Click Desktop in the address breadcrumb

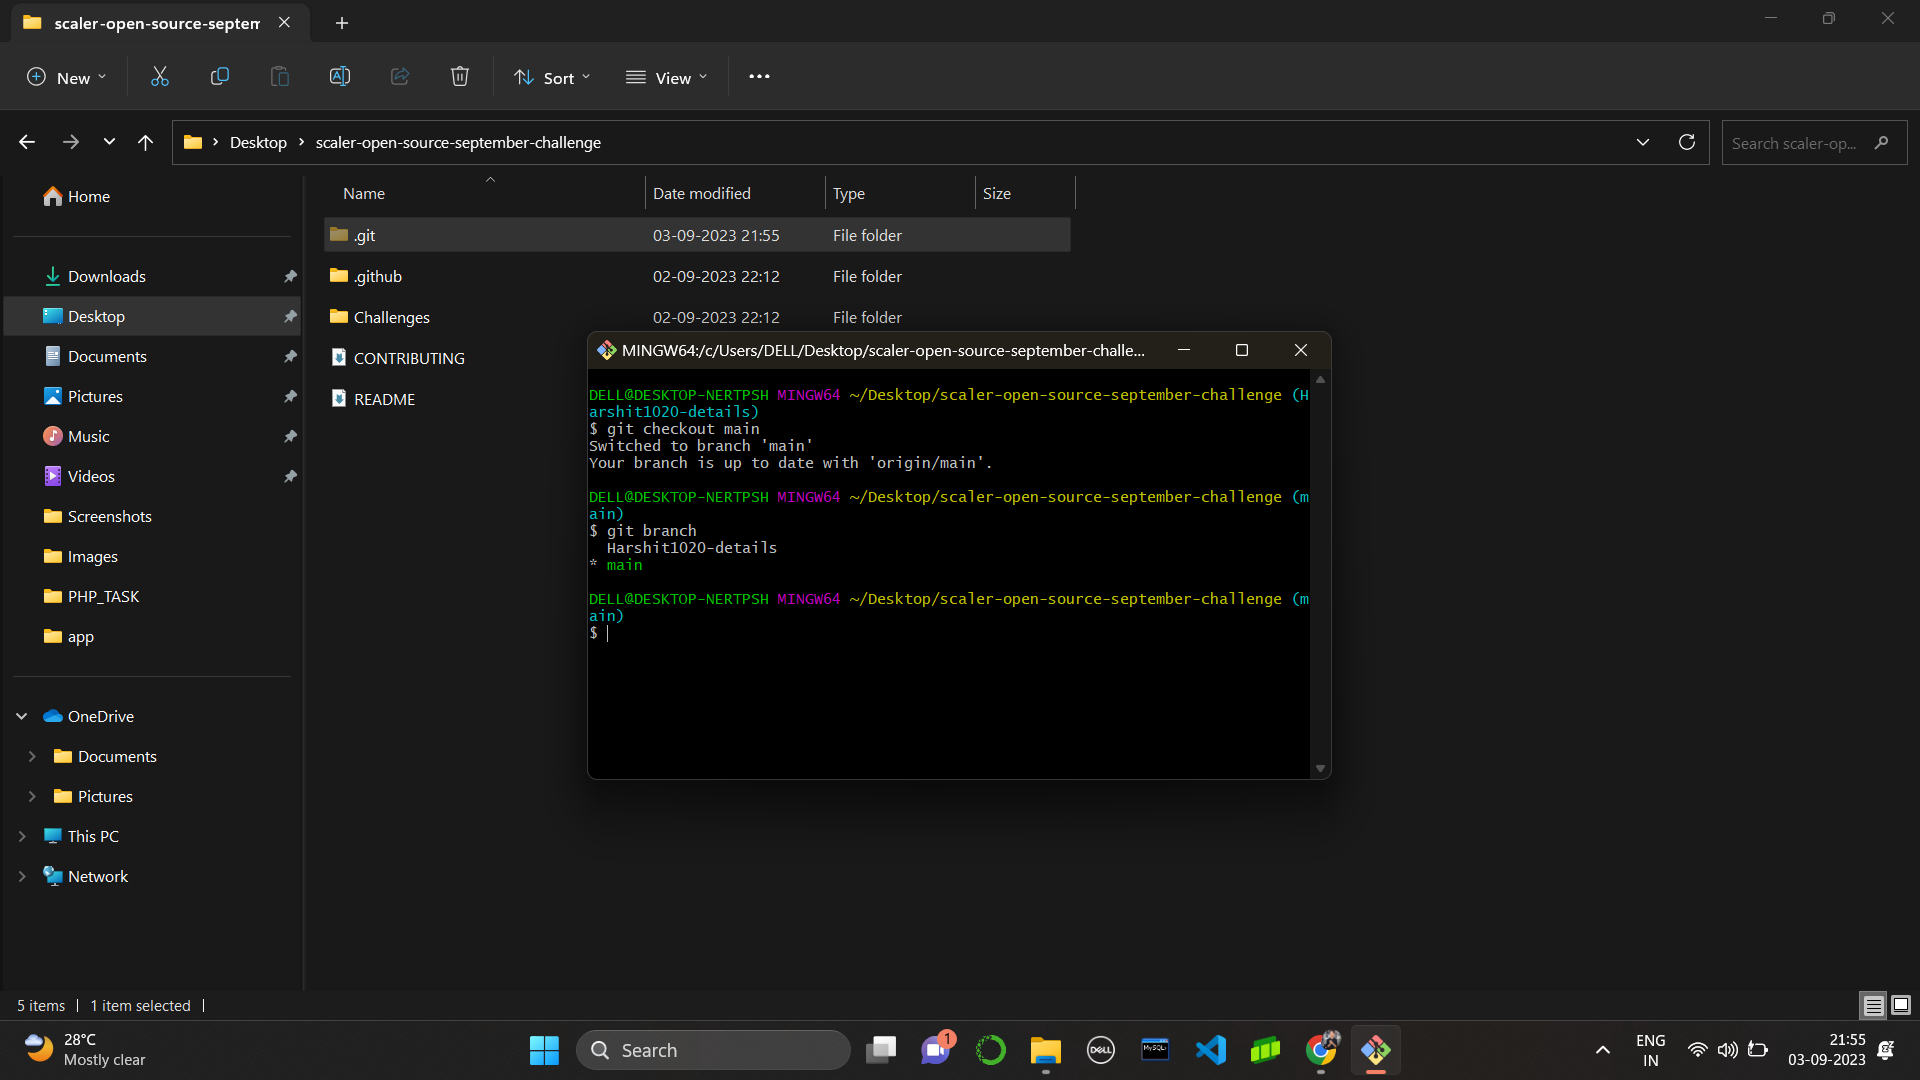click(258, 142)
